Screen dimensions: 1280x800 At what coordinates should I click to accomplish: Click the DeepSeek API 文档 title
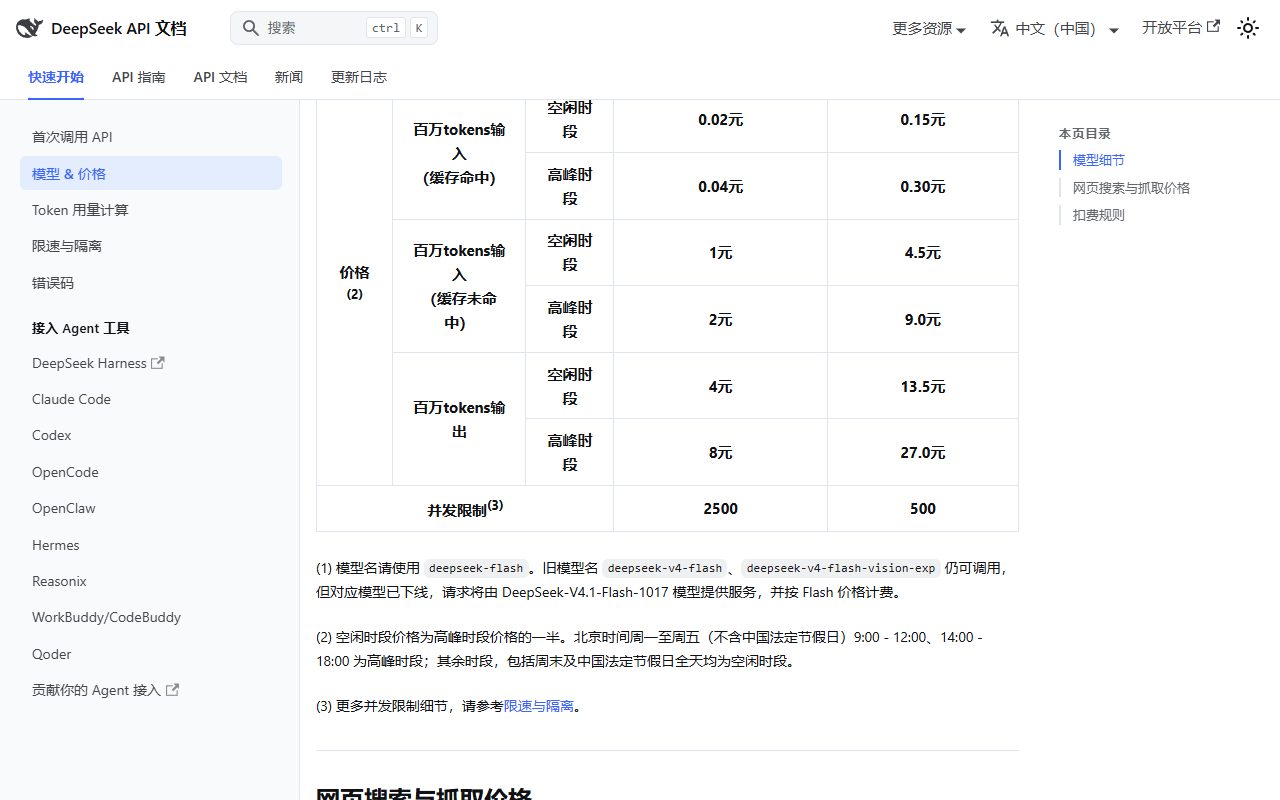tap(119, 28)
